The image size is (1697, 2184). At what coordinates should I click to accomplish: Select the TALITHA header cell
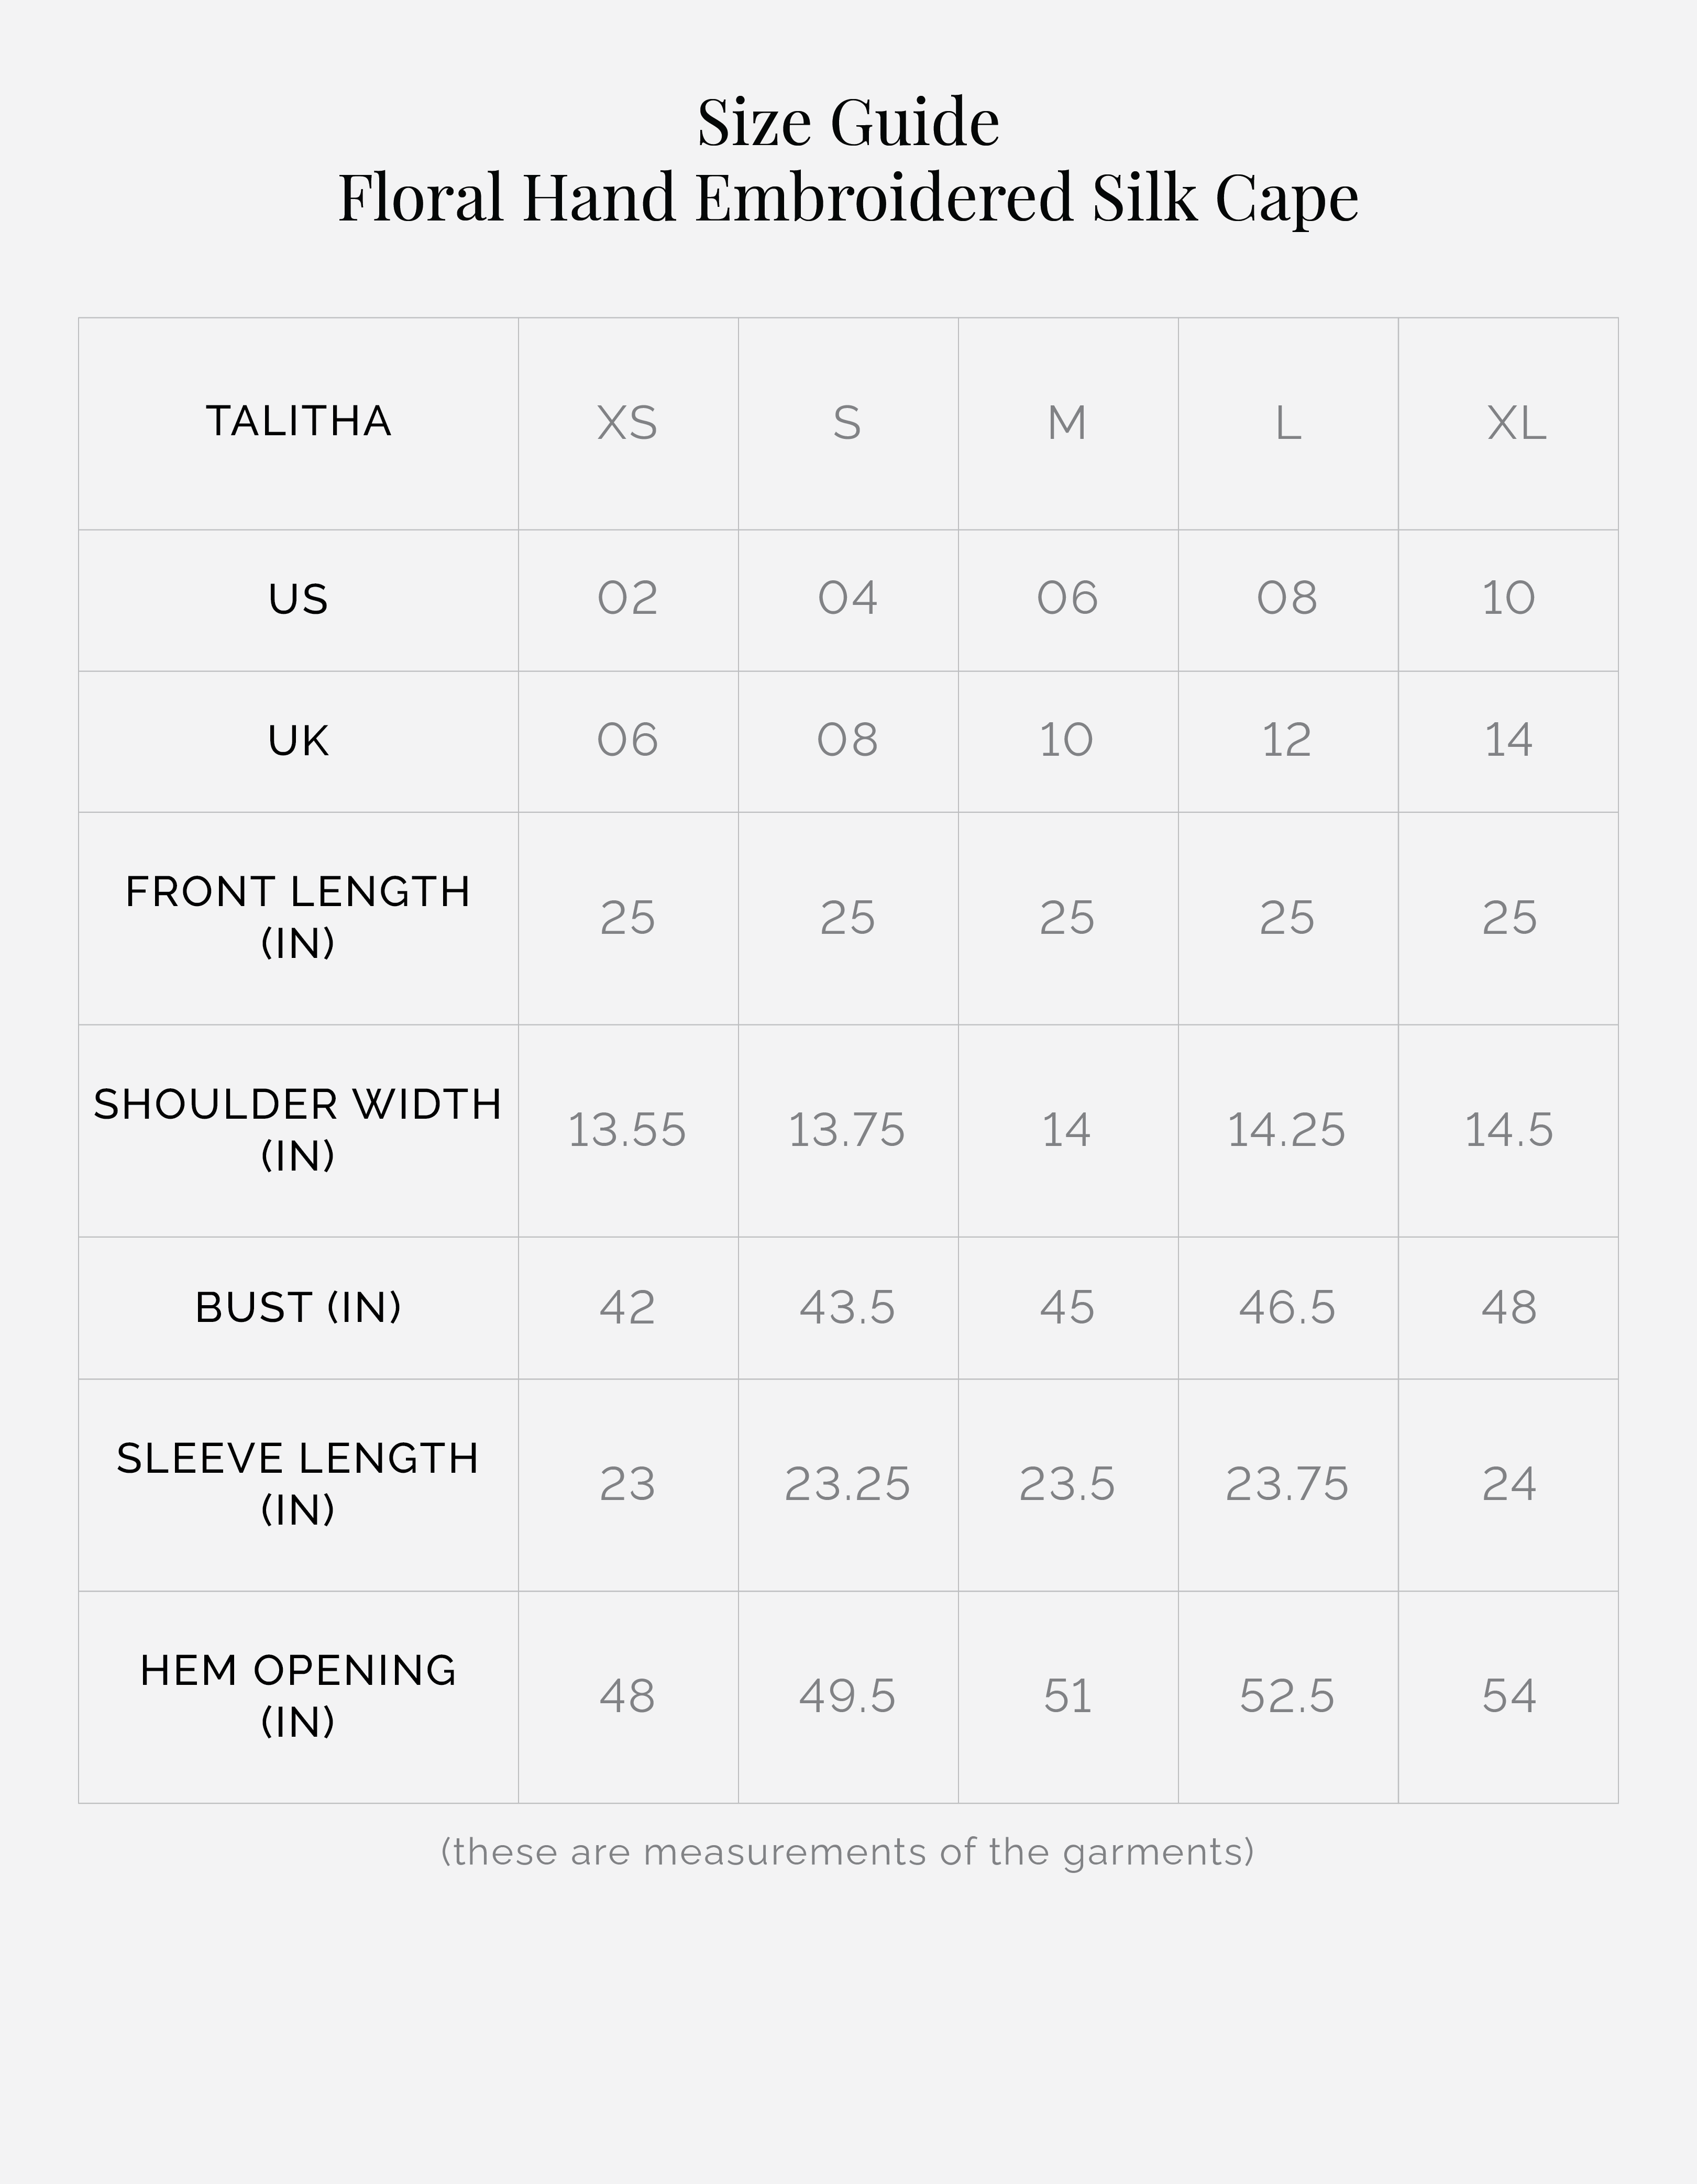tap(298, 421)
